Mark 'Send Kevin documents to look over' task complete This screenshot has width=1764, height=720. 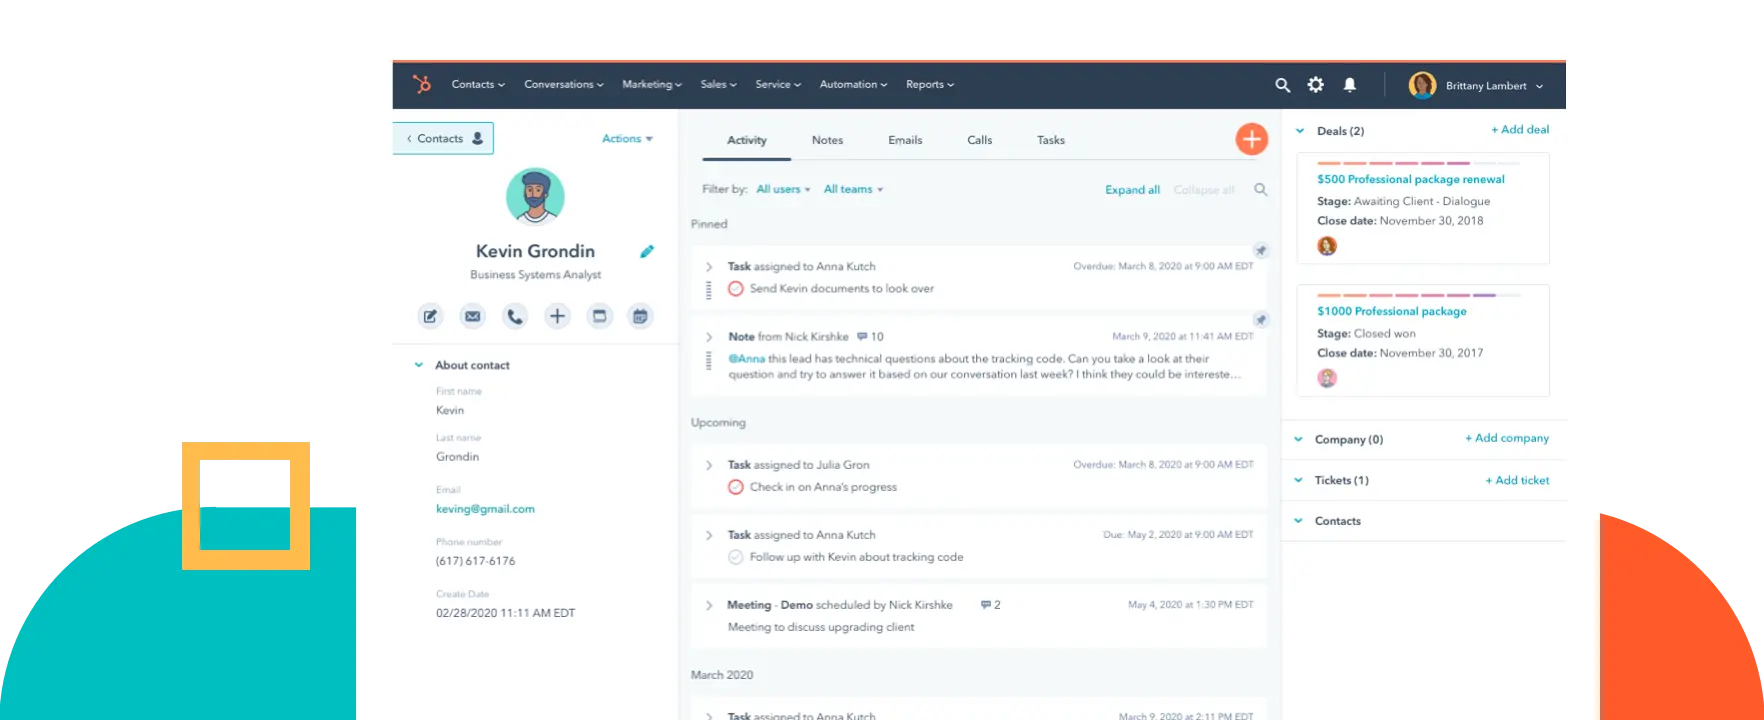(x=736, y=289)
